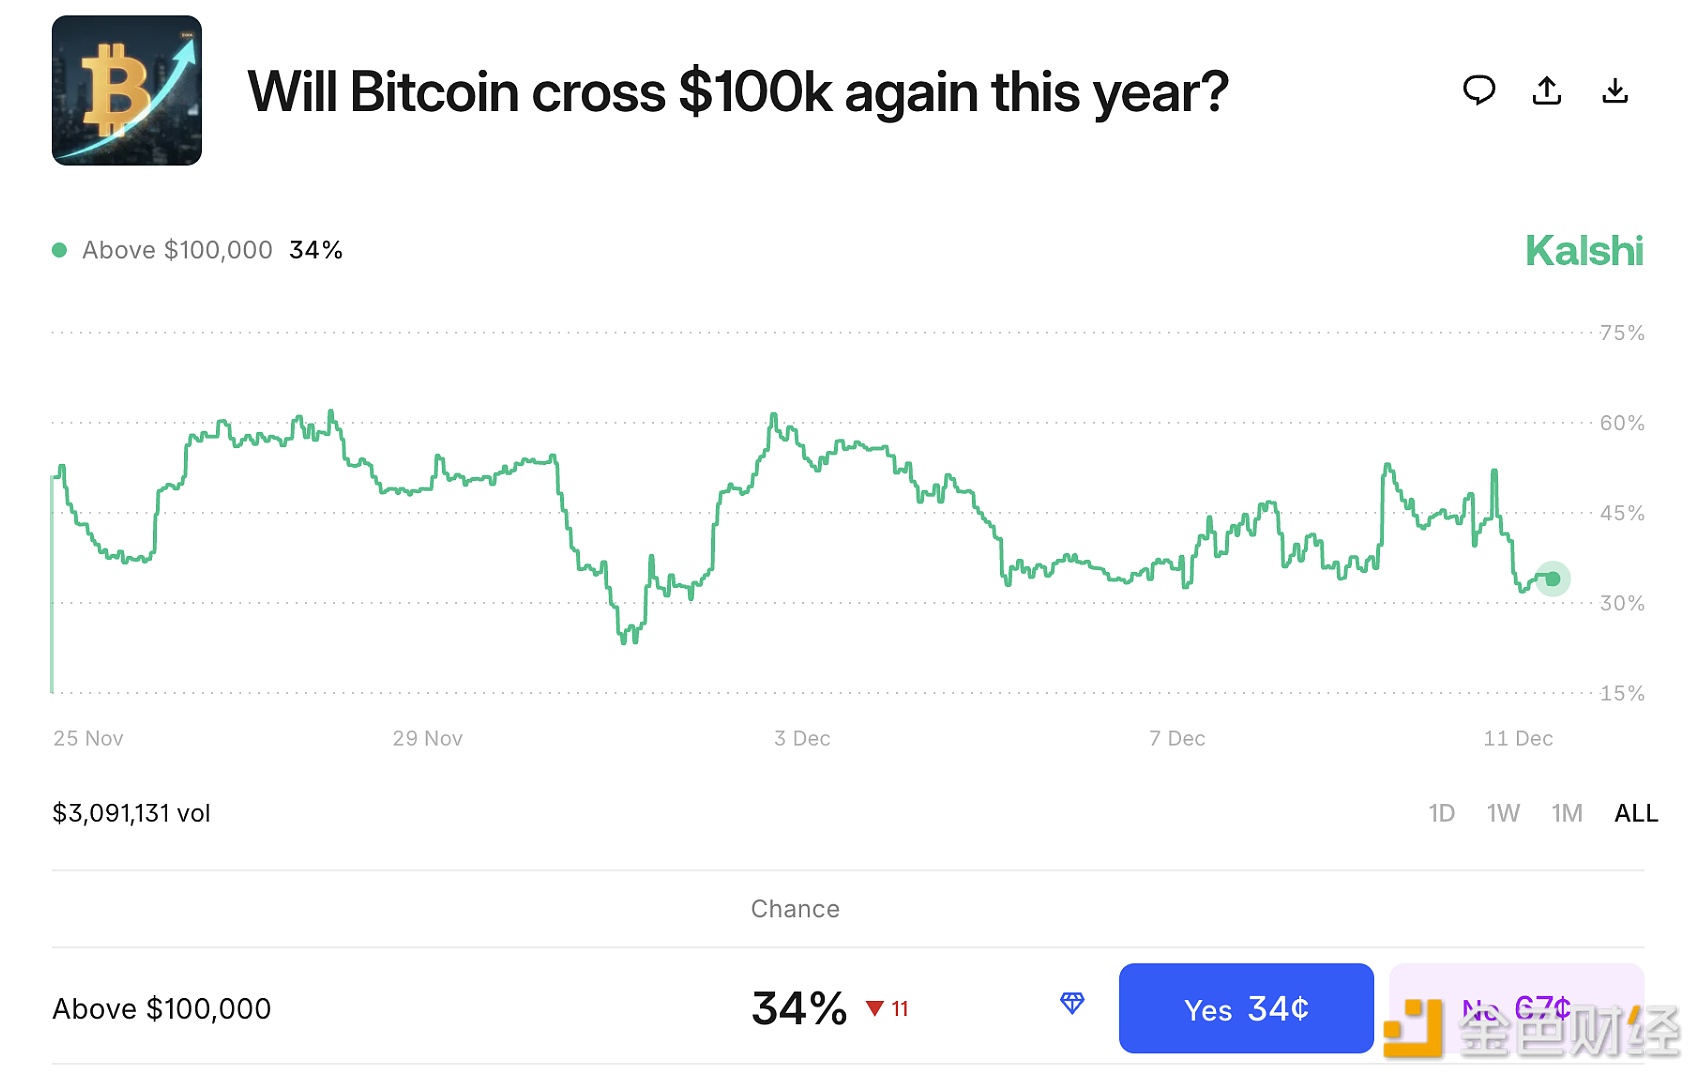This screenshot has width=1694, height=1072.
Task: Click the market title about Bitcoin $100k
Action: click(737, 92)
